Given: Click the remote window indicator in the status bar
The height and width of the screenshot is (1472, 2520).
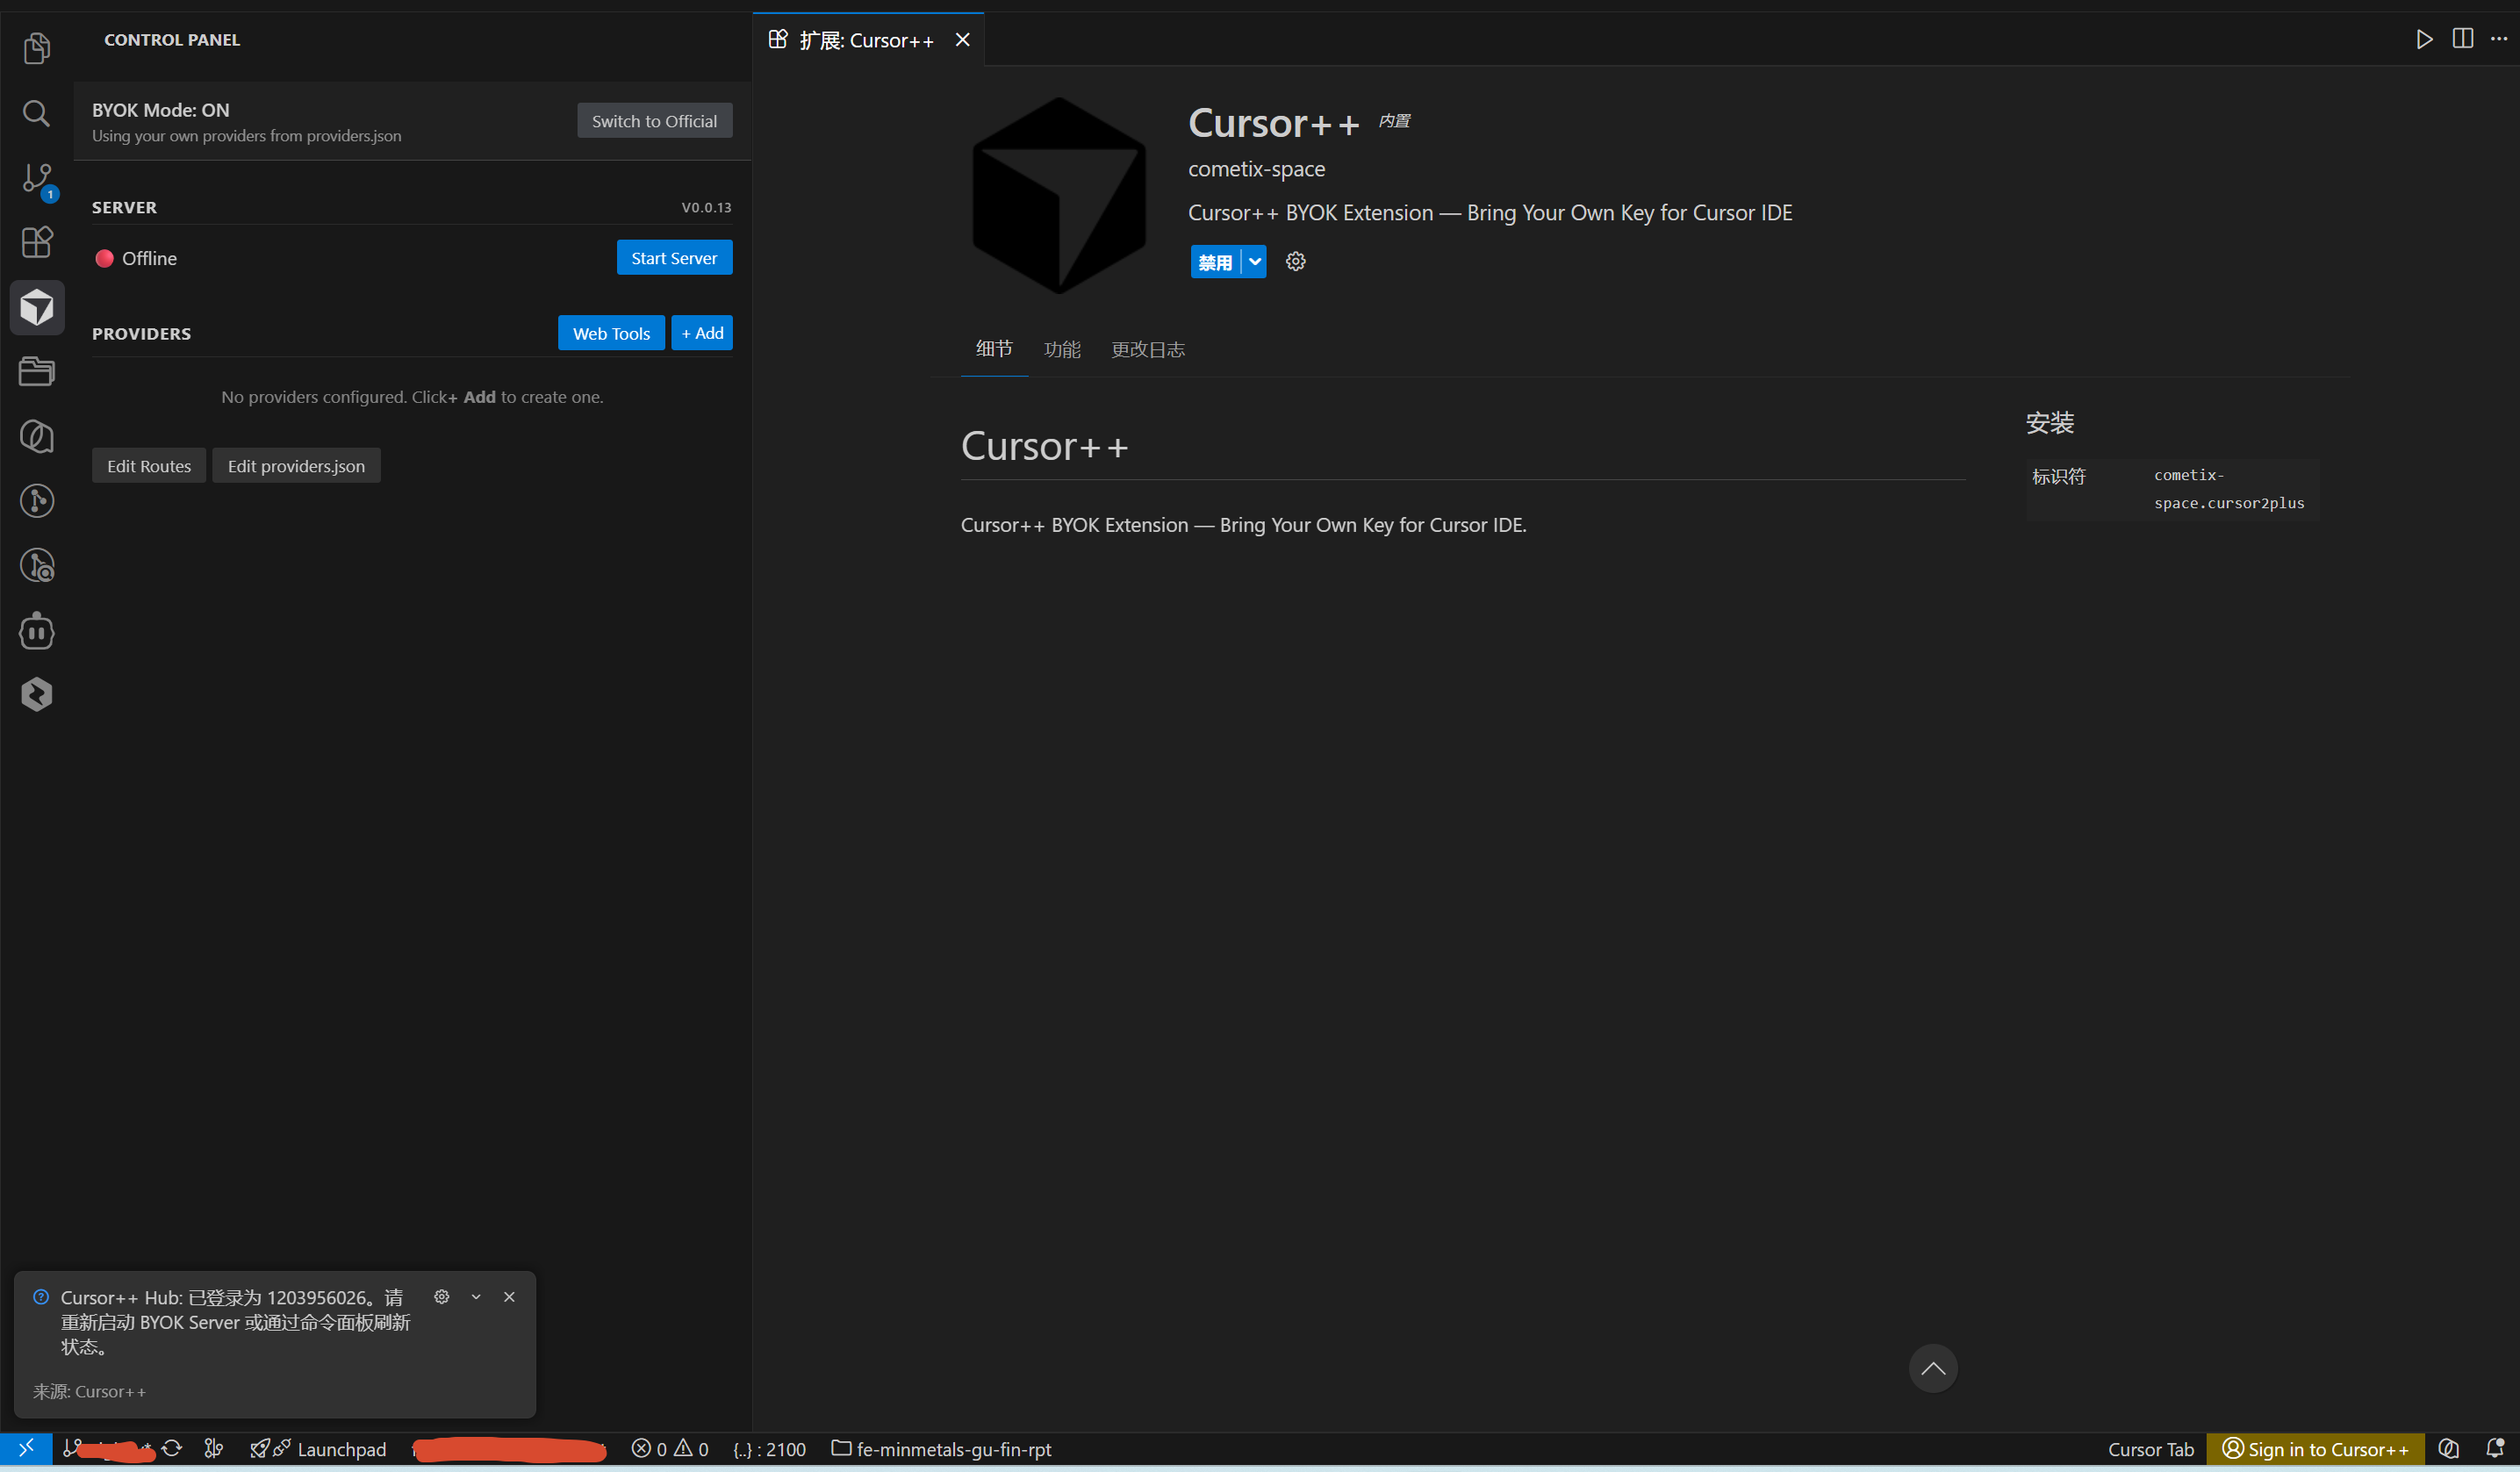Looking at the screenshot, I should click(26, 1448).
